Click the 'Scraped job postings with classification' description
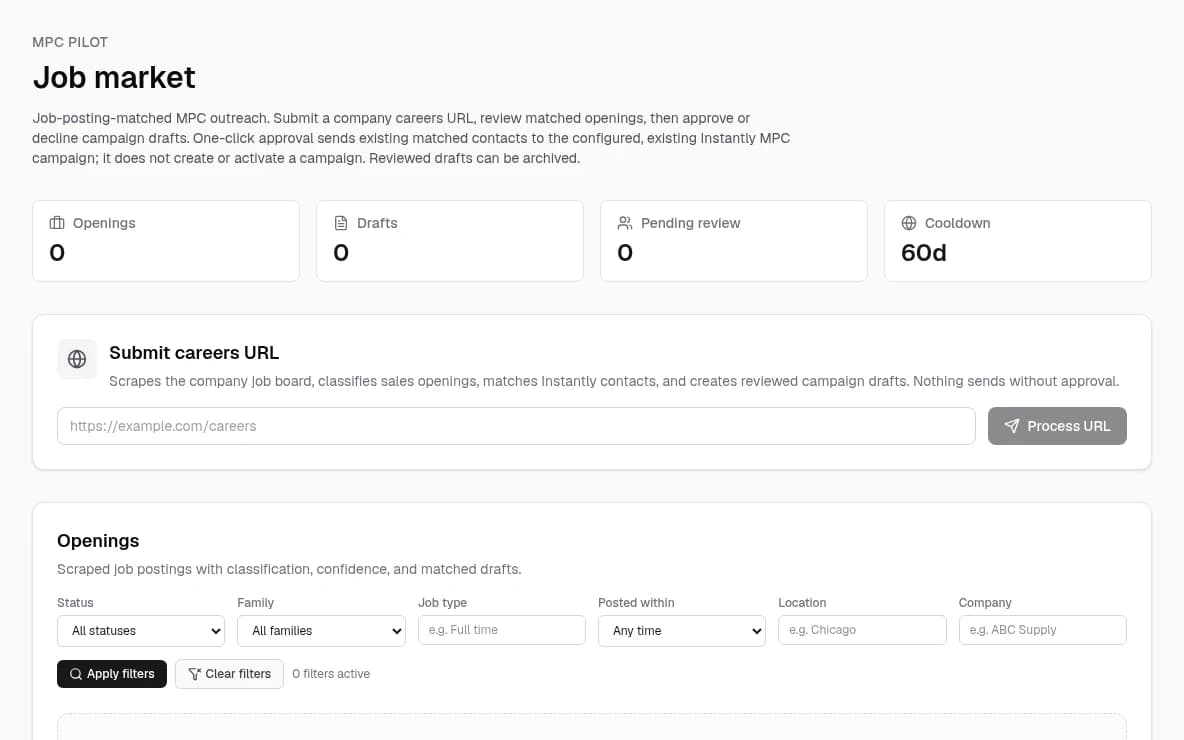Screen dimensions: 1184x740 point(289,569)
